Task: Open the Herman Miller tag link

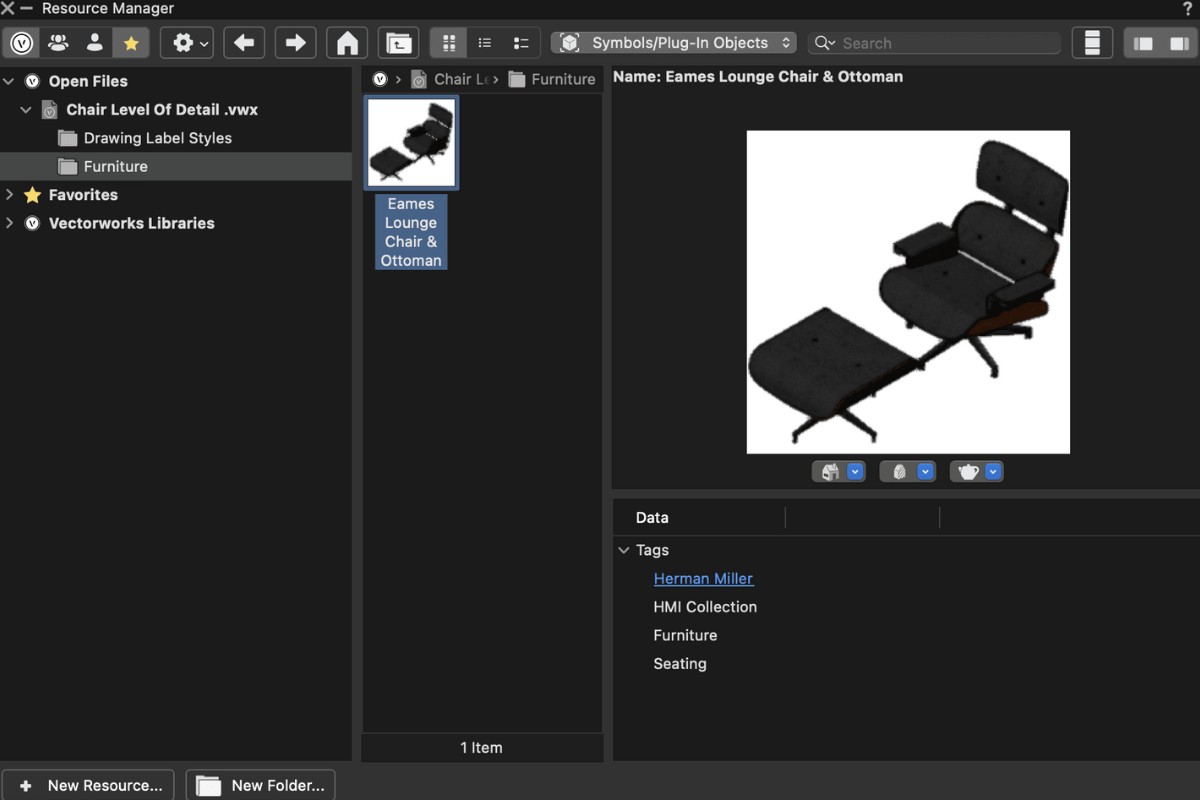Action: click(x=703, y=578)
